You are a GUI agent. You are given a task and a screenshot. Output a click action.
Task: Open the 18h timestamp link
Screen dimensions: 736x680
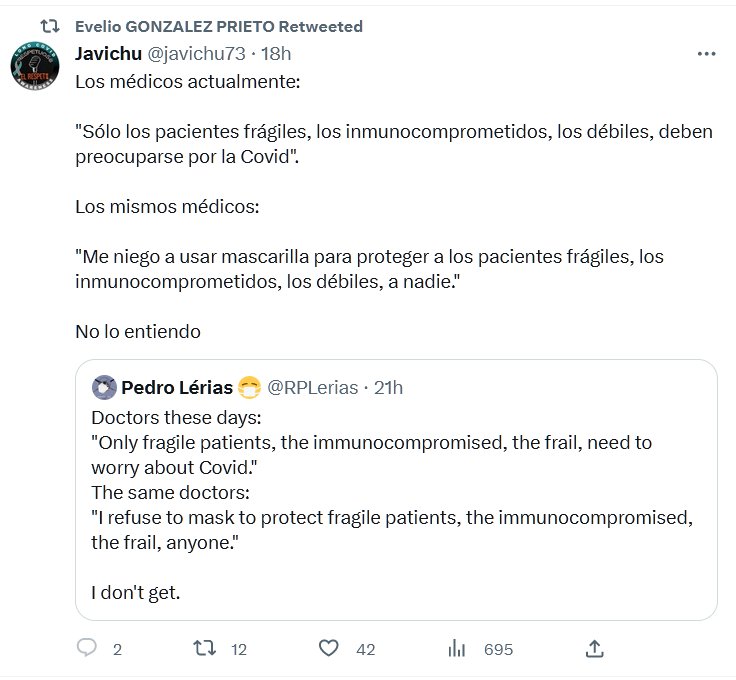tap(275, 53)
